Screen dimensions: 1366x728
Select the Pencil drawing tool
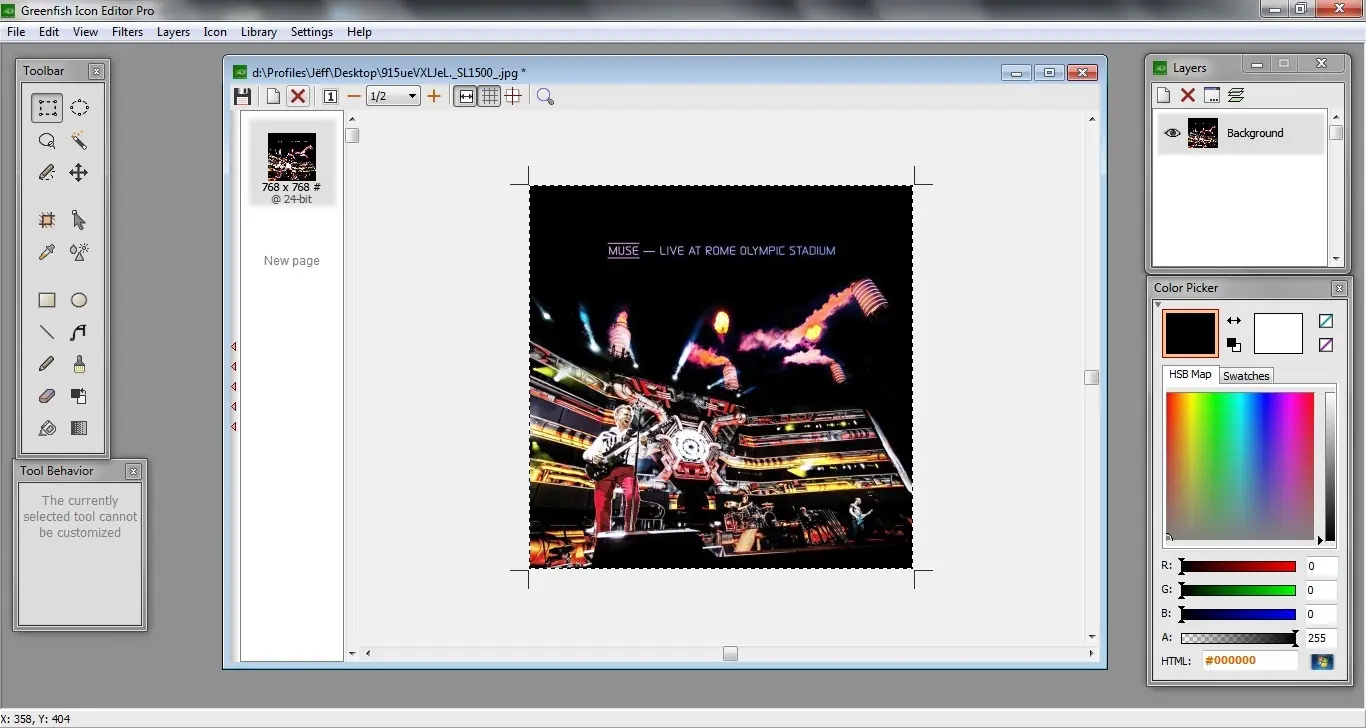[x=47, y=364]
